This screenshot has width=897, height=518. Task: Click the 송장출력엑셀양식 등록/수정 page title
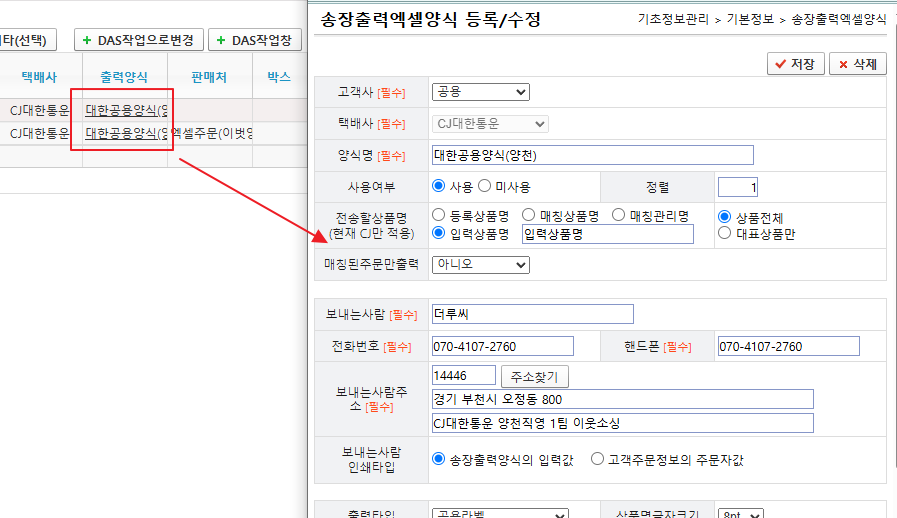click(430, 20)
